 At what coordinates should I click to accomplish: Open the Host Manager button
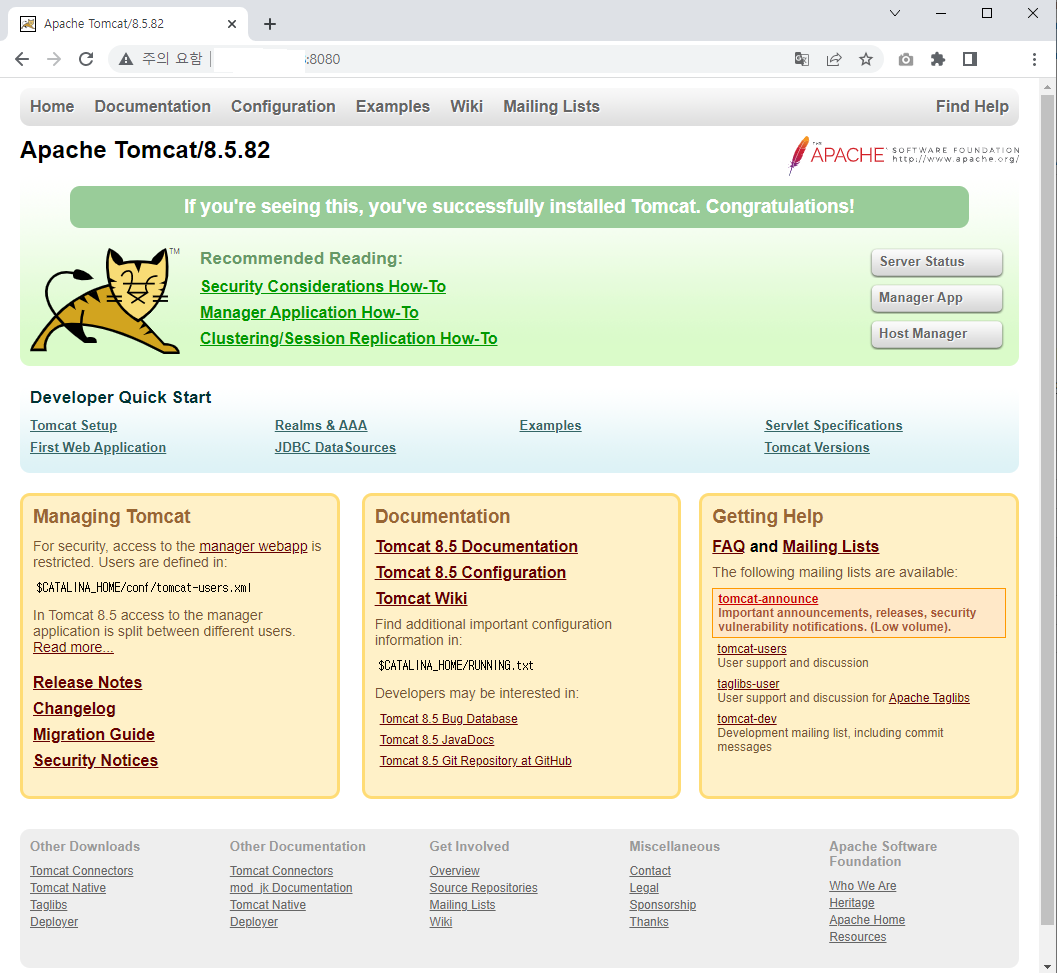point(936,334)
